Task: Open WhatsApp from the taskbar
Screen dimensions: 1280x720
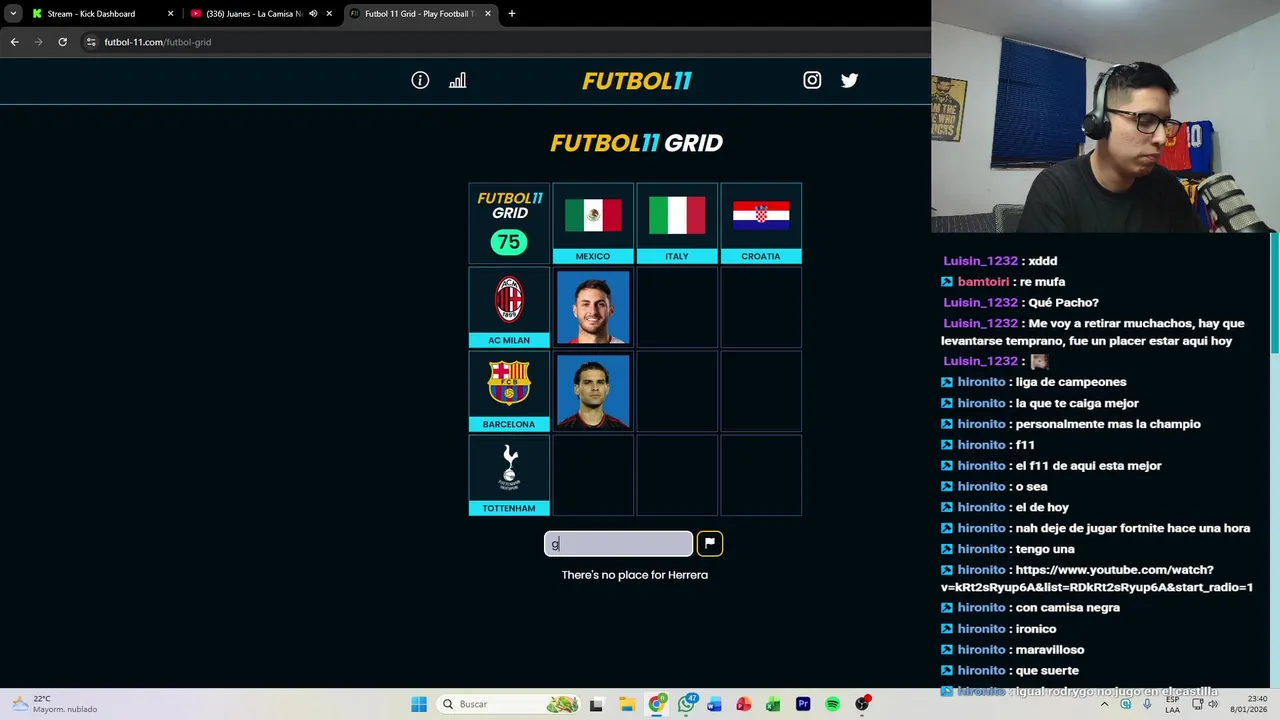Action: click(686, 704)
